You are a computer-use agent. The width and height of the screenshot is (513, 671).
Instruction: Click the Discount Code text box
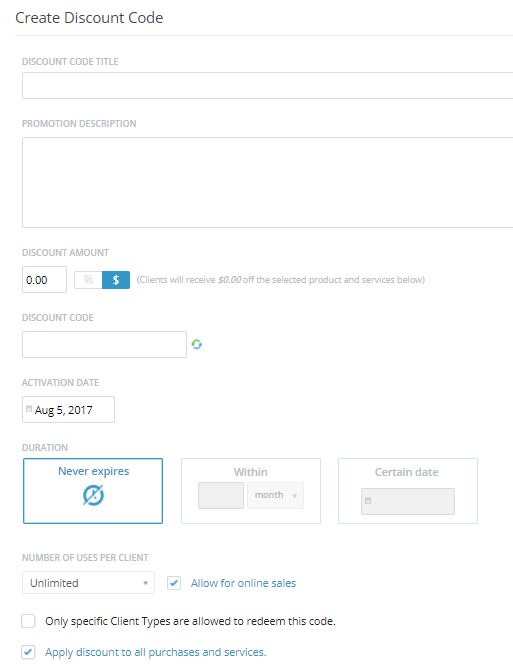[104, 344]
